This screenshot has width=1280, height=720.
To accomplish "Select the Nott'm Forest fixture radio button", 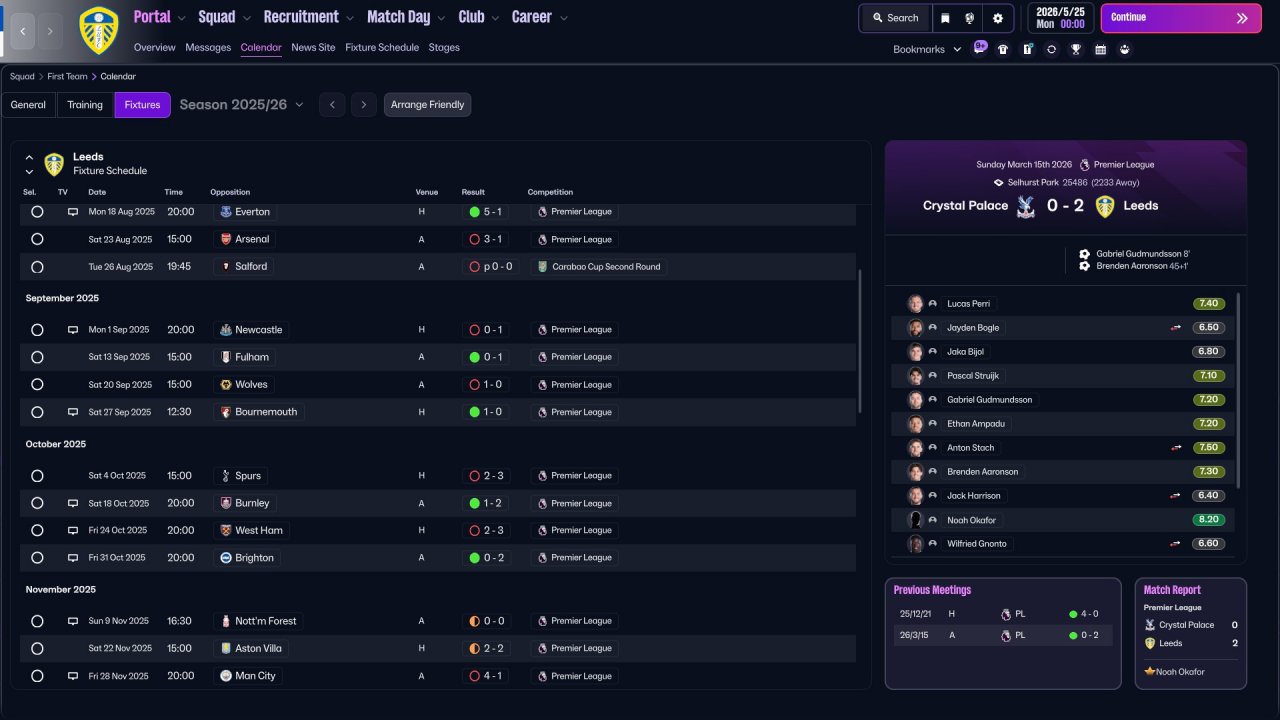I will point(37,621).
